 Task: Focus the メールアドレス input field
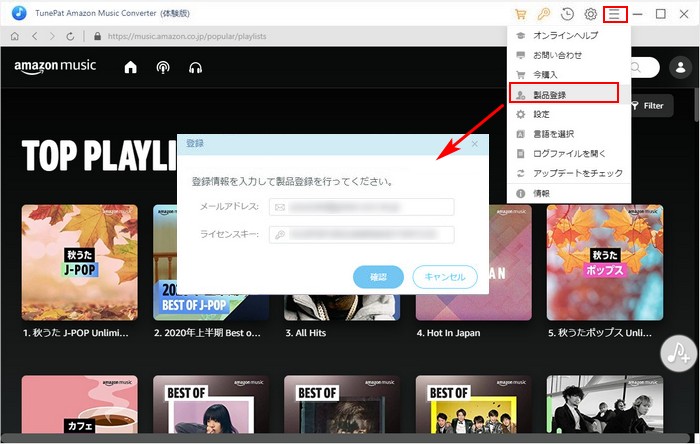pyautogui.click(x=362, y=207)
